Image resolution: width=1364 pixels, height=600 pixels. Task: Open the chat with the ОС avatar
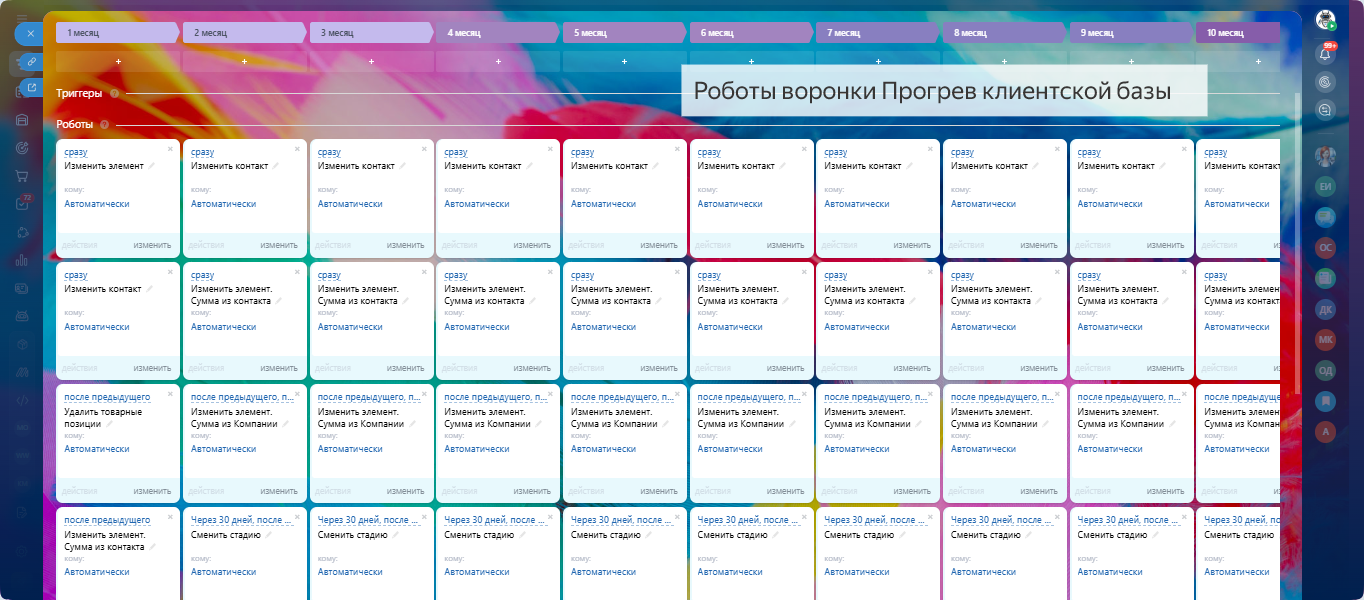pyautogui.click(x=1326, y=247)
